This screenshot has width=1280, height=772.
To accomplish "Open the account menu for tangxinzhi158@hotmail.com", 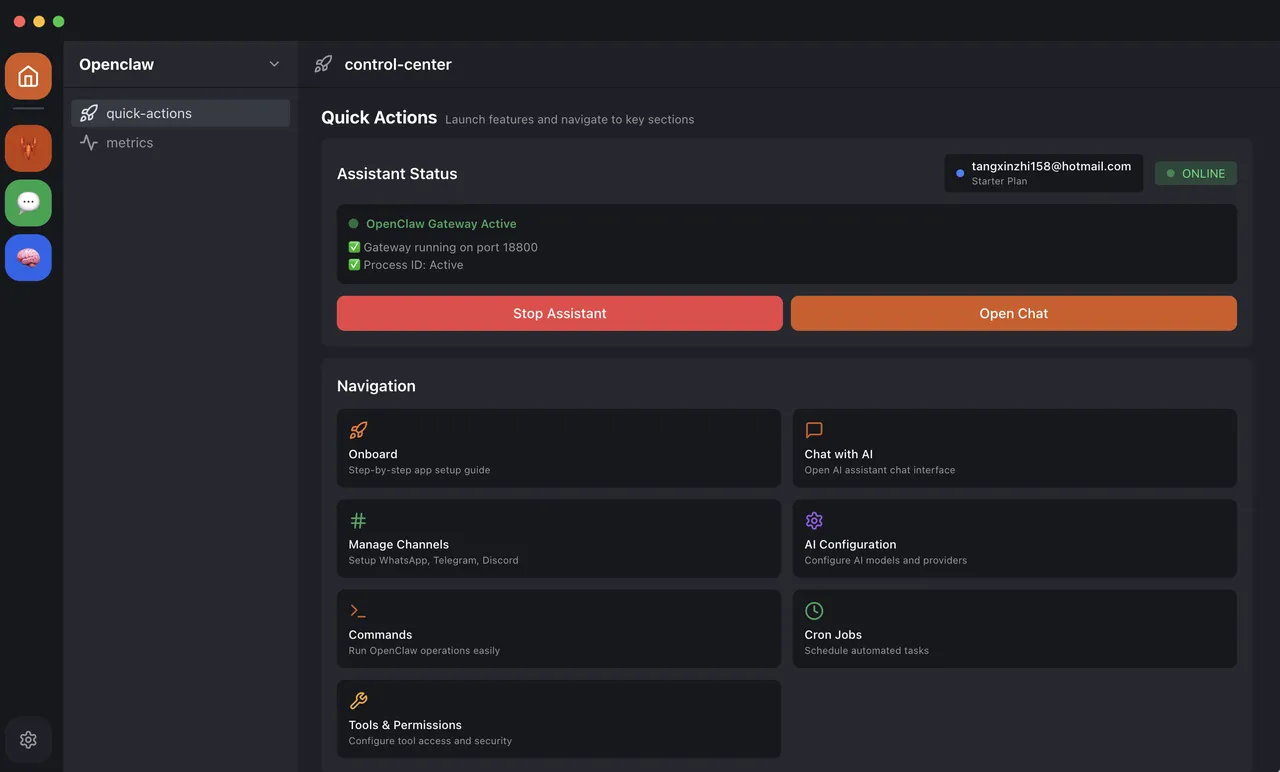I will (1043, 173).
